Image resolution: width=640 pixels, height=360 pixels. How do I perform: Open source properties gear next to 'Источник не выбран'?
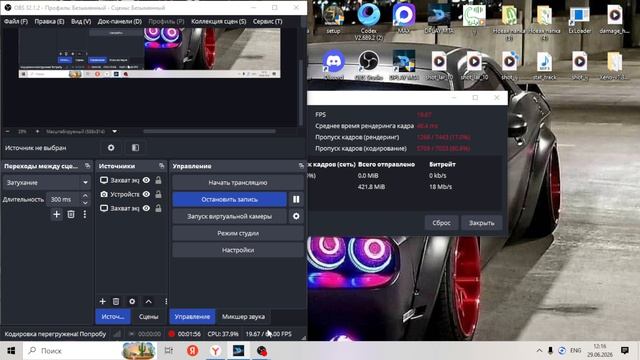(x=111, y=148)
